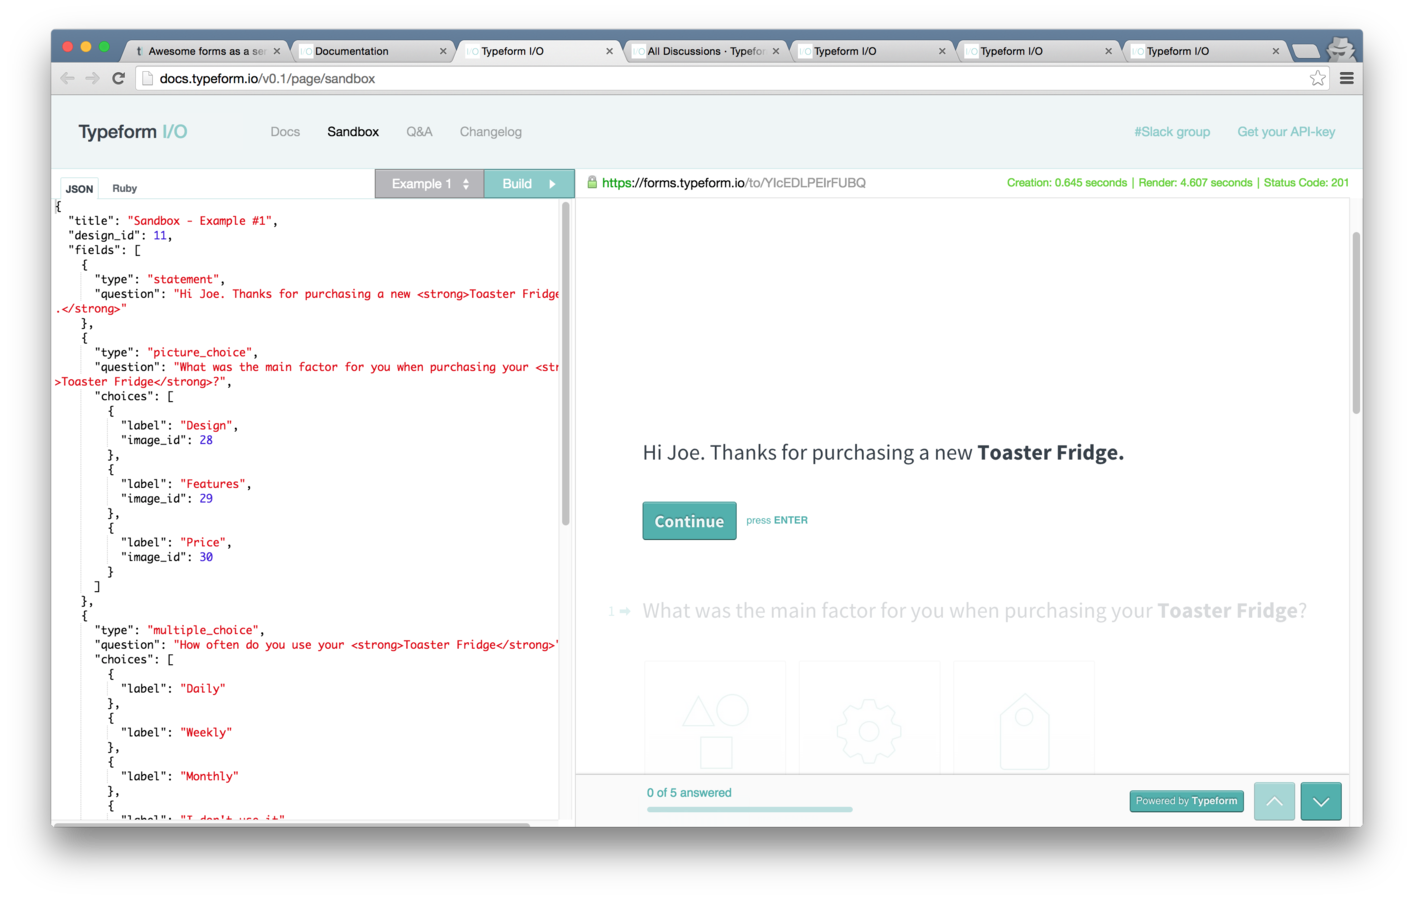Click the image_id value 30

click(206, 557)
